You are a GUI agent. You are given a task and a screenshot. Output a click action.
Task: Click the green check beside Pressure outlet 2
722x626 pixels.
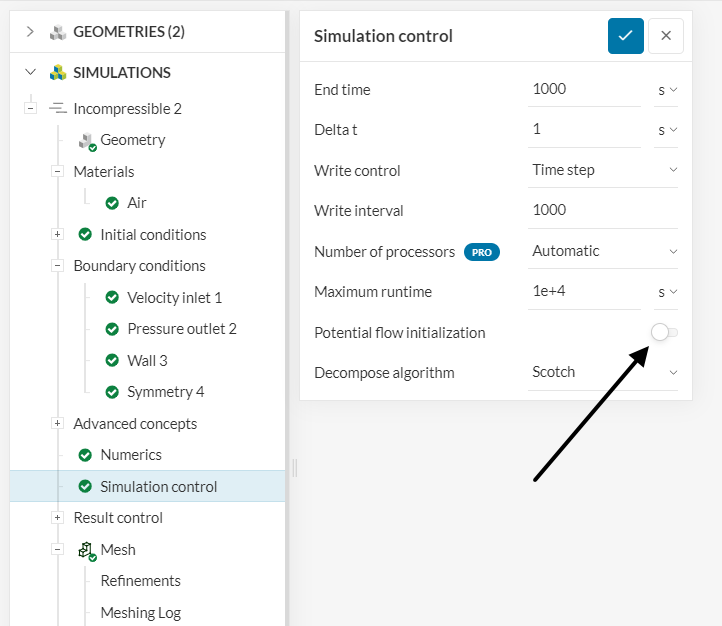(x=112, y=329)
